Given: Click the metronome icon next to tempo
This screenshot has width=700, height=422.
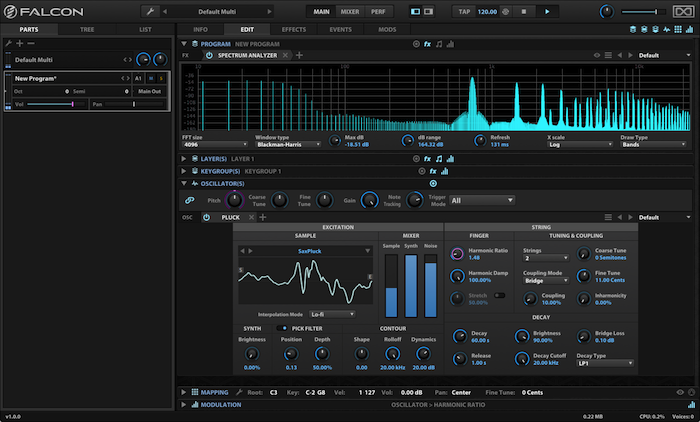Looking at the screenshot, I should [506, 12].
